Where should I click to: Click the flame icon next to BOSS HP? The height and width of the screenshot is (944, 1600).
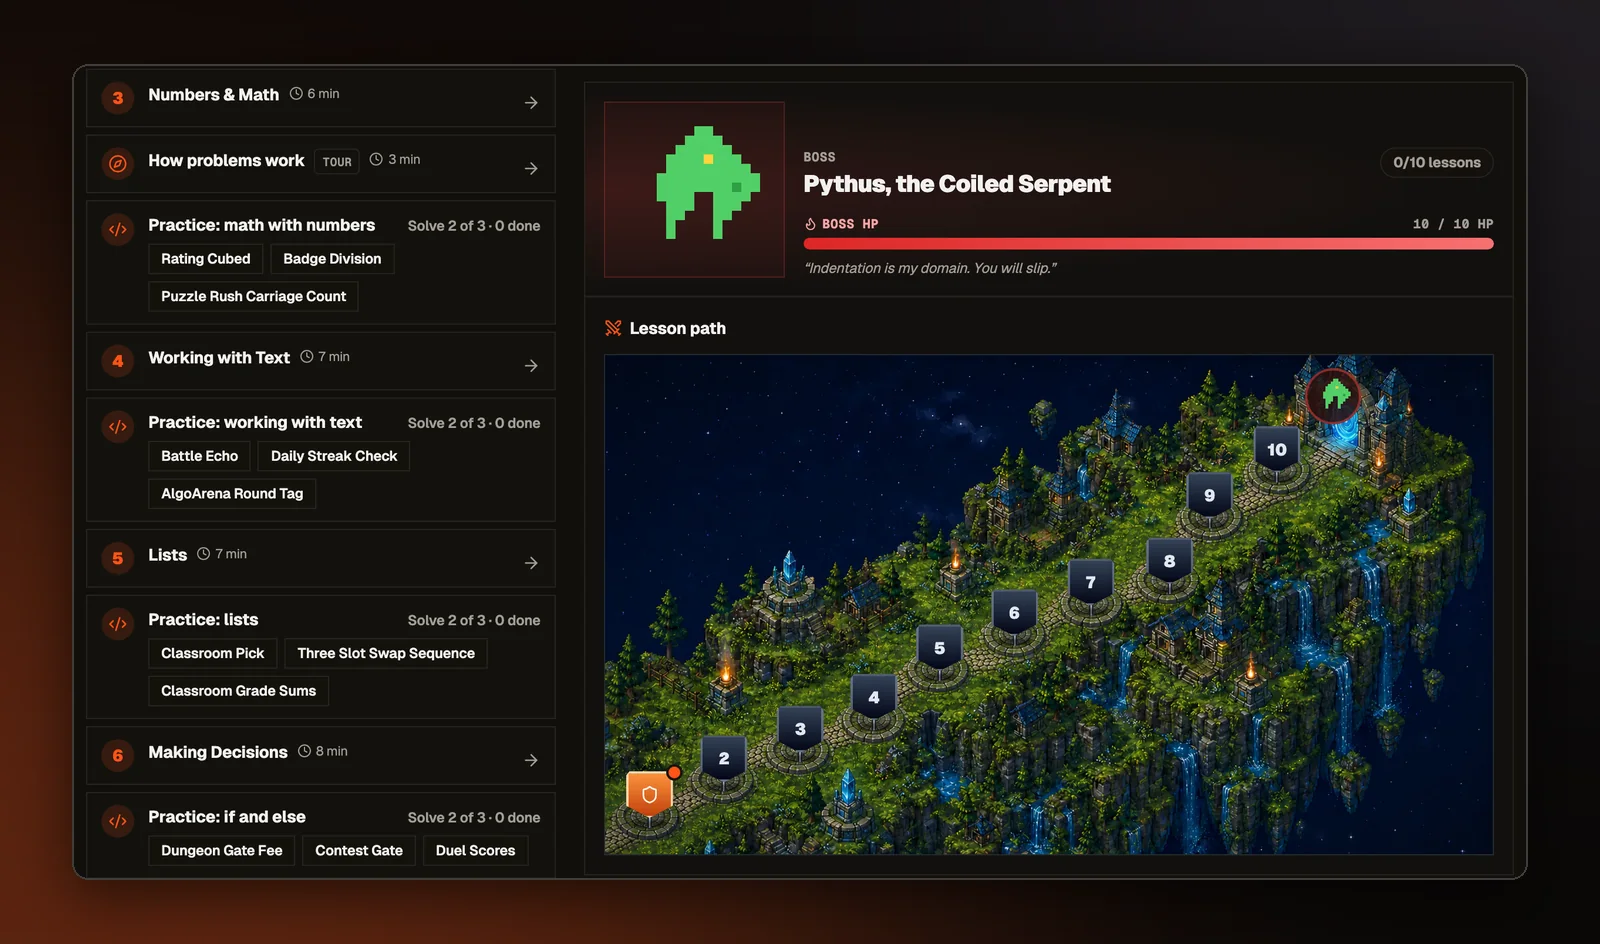810,224
